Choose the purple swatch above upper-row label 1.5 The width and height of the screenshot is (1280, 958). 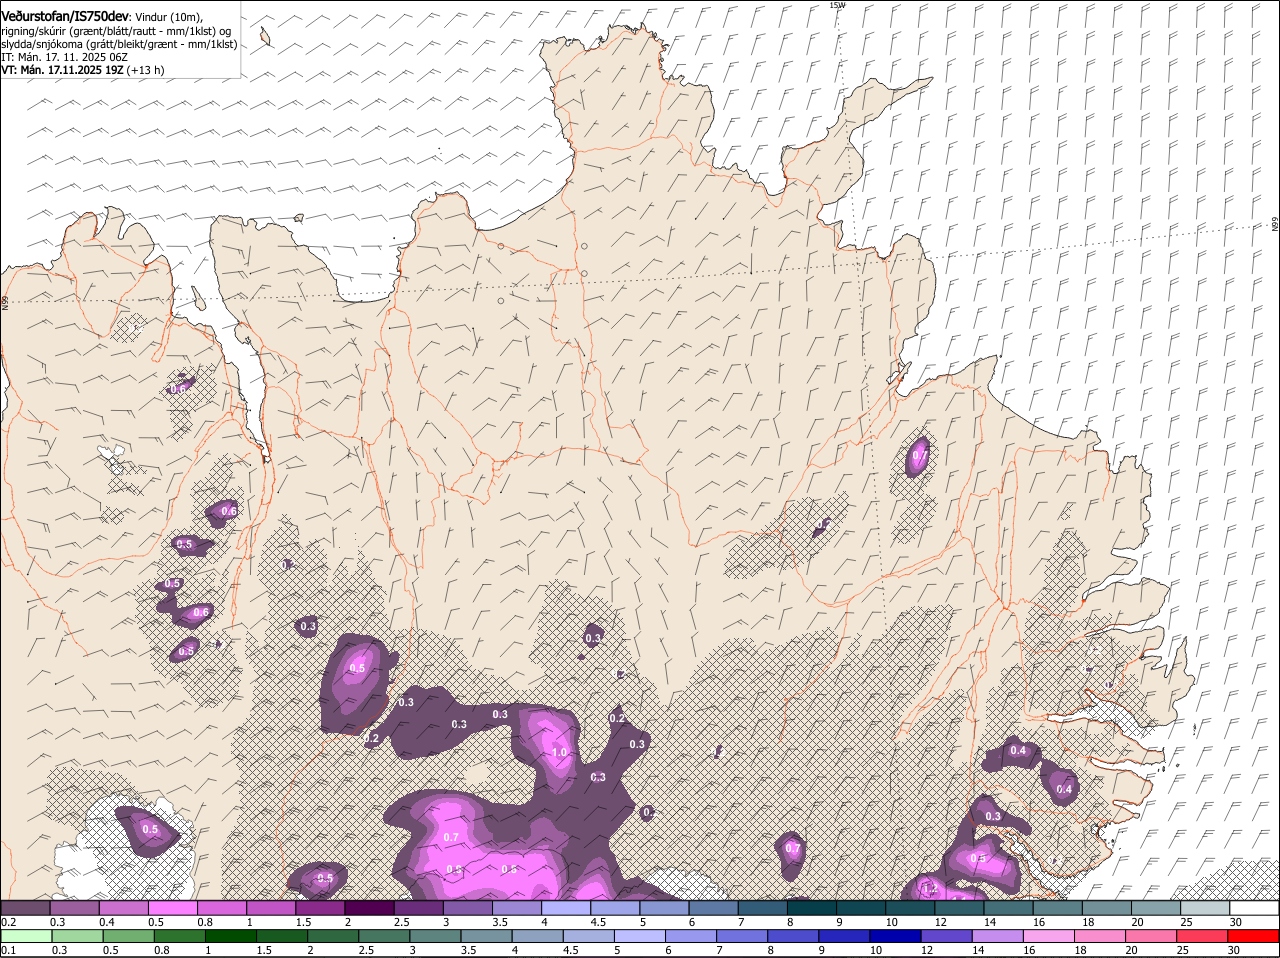[x=320, y=908]
